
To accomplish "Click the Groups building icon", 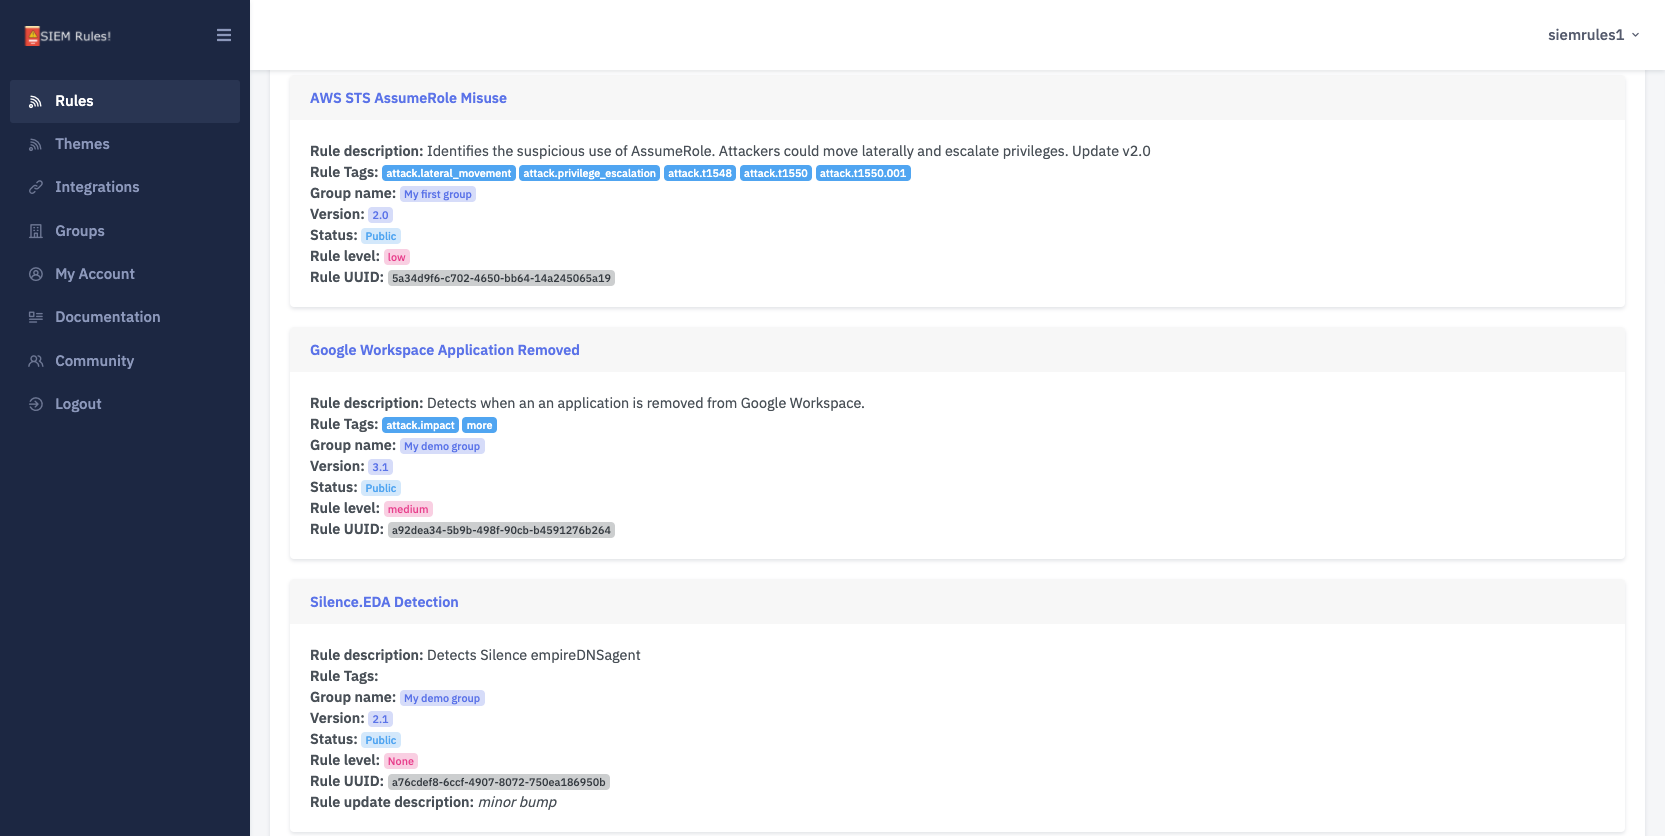I will point(35,231).
